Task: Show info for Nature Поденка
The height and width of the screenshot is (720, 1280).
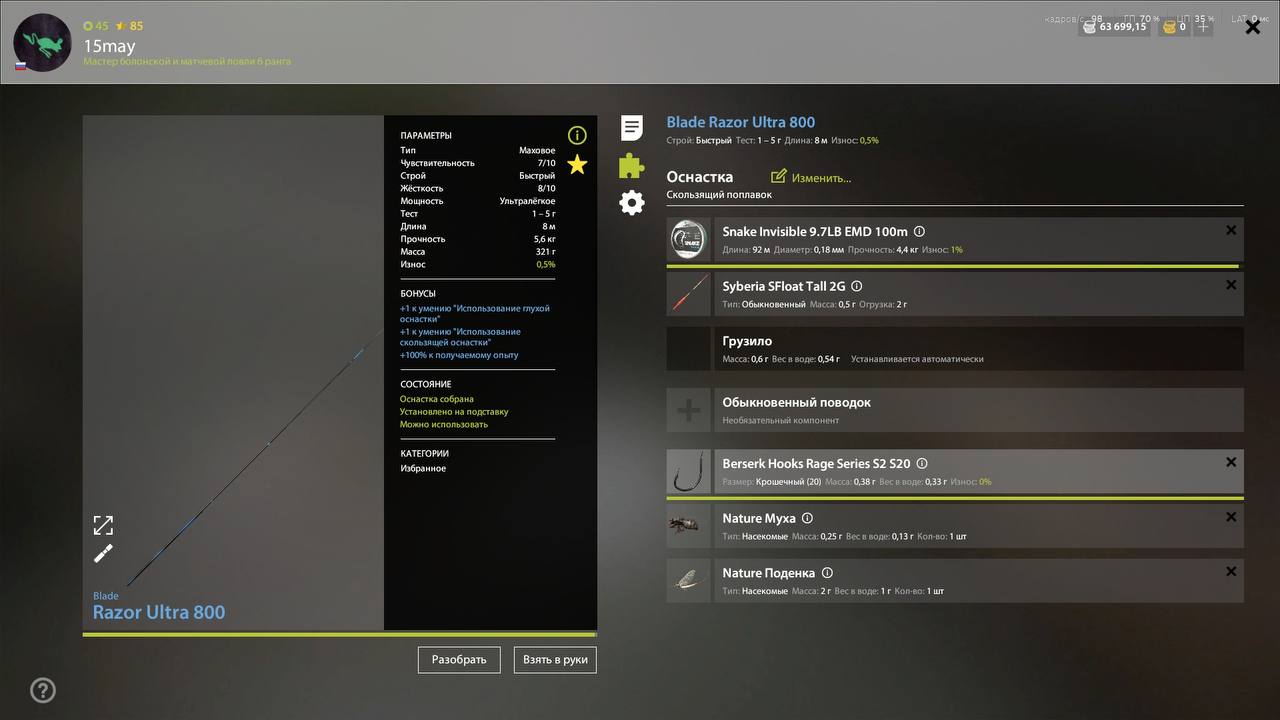Action: coord(826,573)
